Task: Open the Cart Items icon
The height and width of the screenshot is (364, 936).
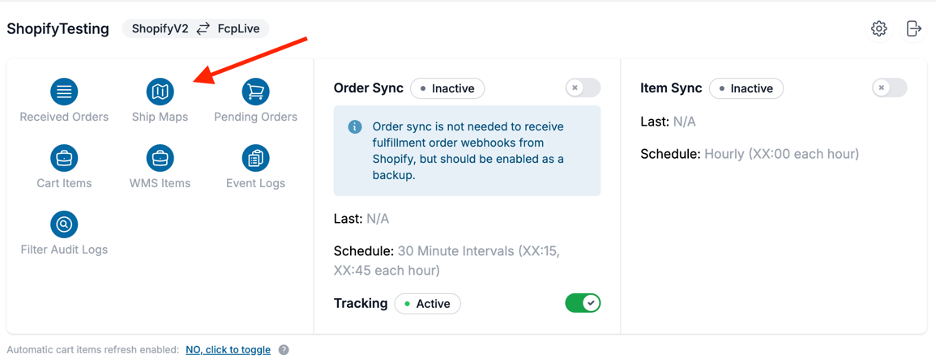Action: pos(64,158)
